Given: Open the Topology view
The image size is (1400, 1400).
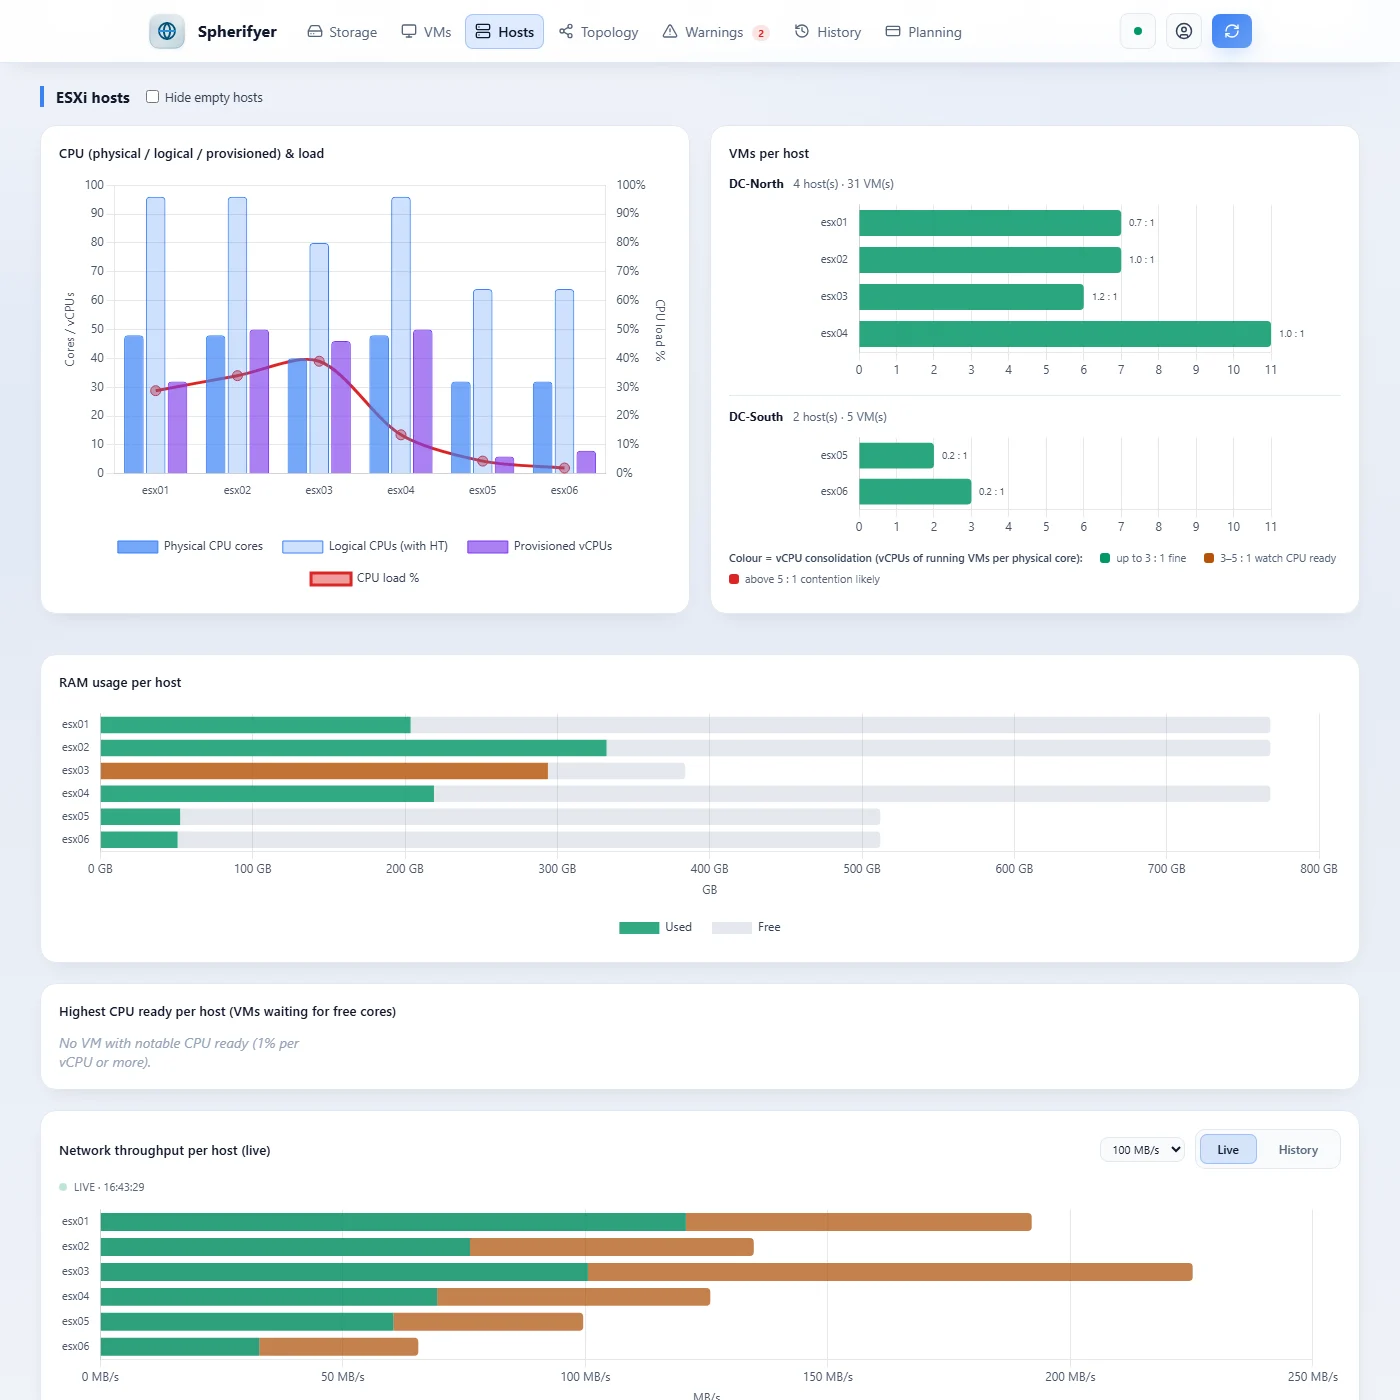Looking at the screenshot, I should point(599,32).
